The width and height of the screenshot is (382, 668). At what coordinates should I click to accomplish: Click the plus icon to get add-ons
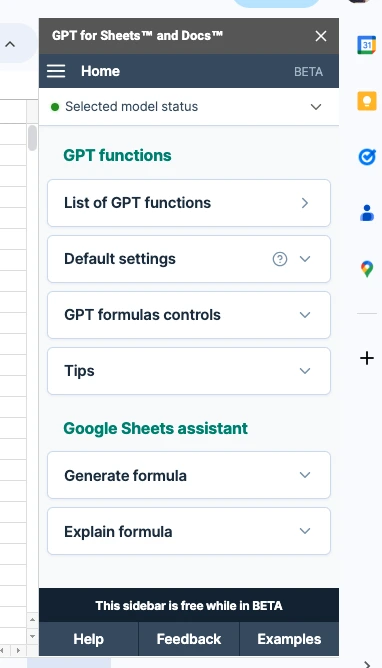pos(367,358)
